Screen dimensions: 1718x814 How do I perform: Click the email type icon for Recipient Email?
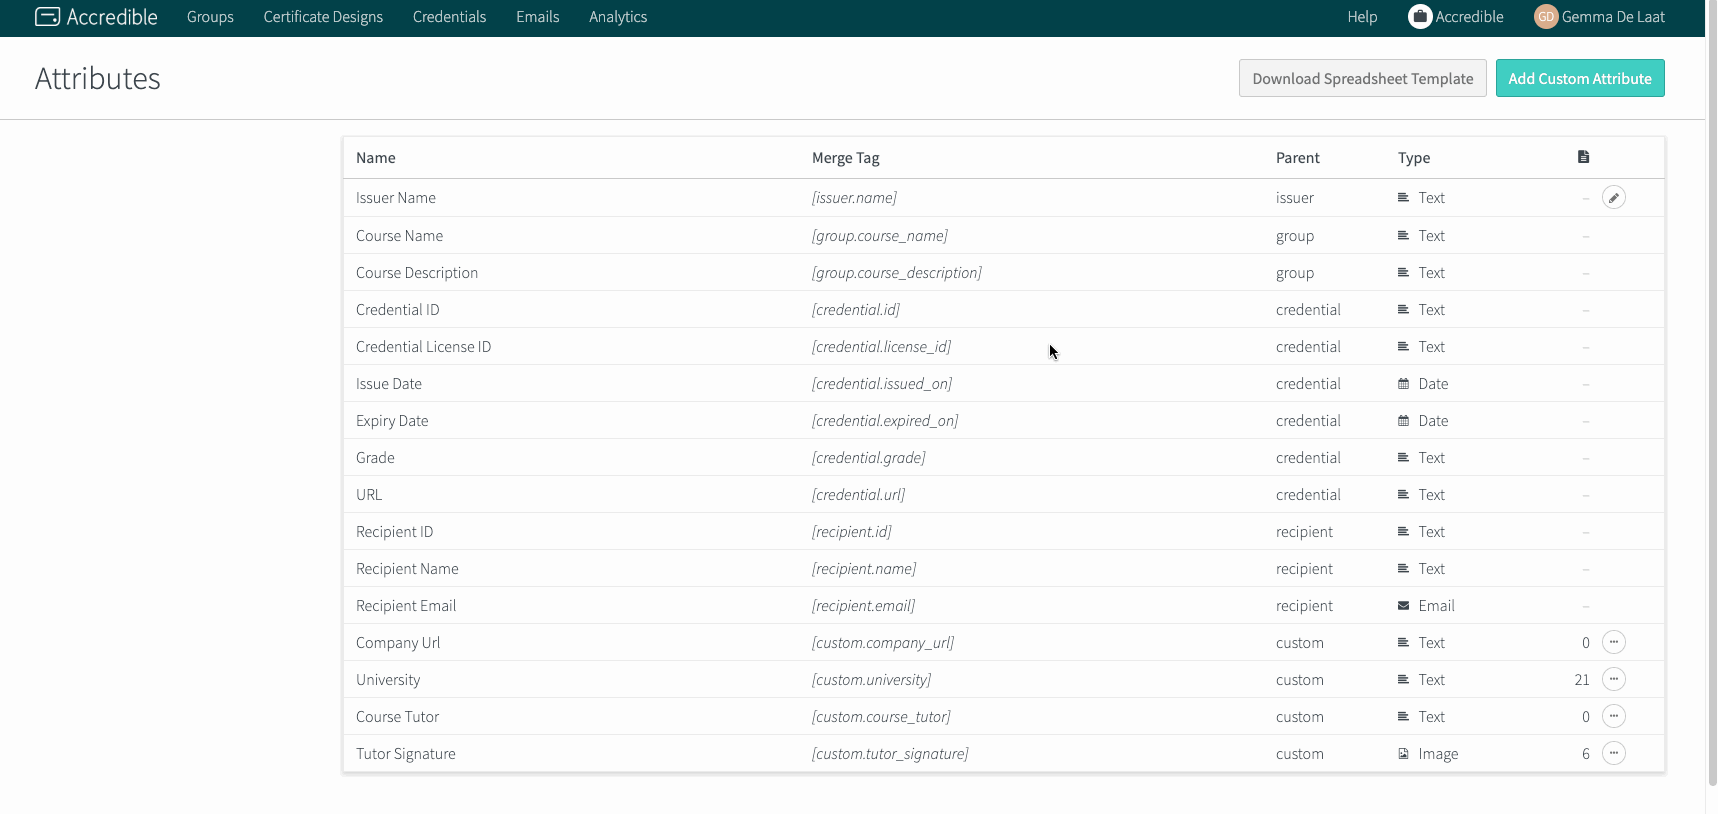(1403, 606)
